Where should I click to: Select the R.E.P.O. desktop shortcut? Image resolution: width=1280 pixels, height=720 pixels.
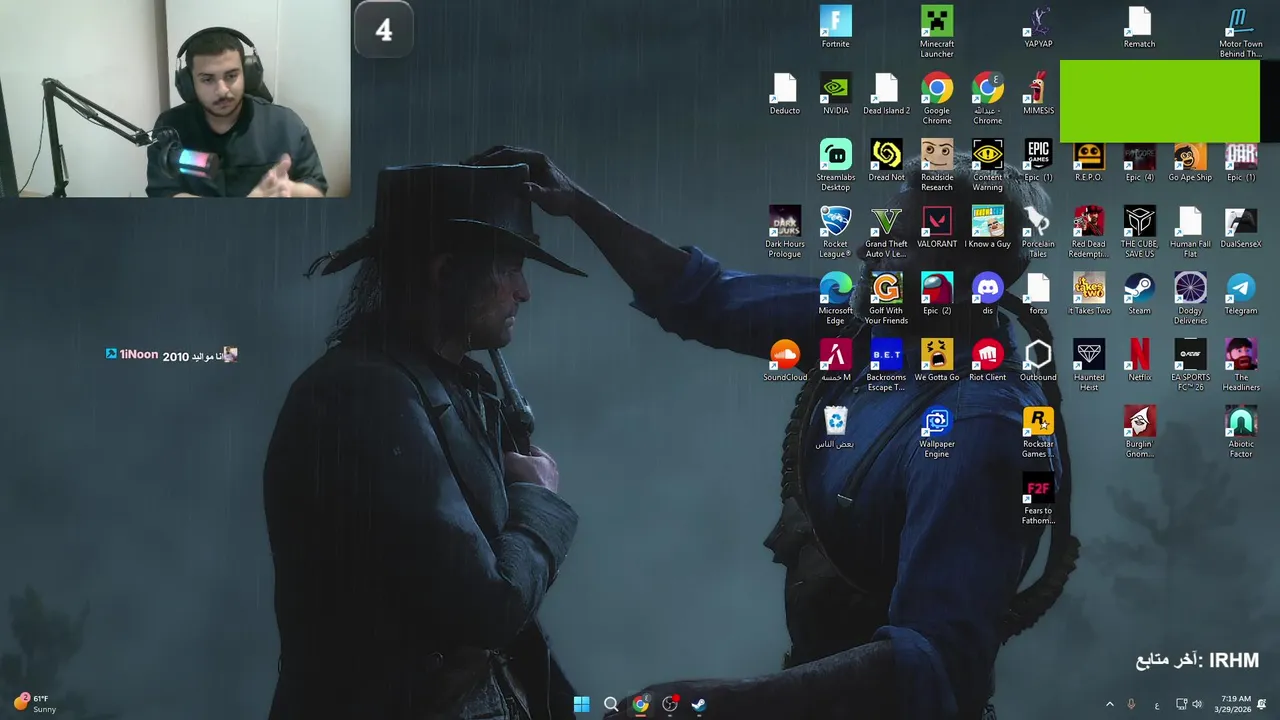click(1088, 161)
